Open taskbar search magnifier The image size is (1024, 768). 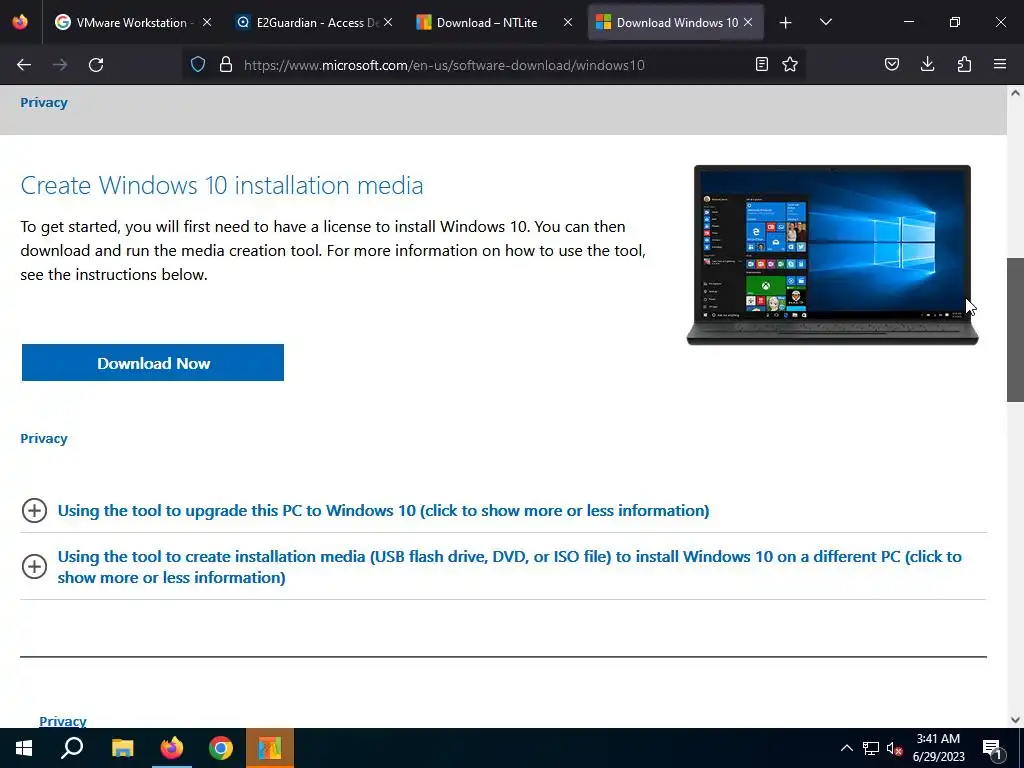coord(72,748)
